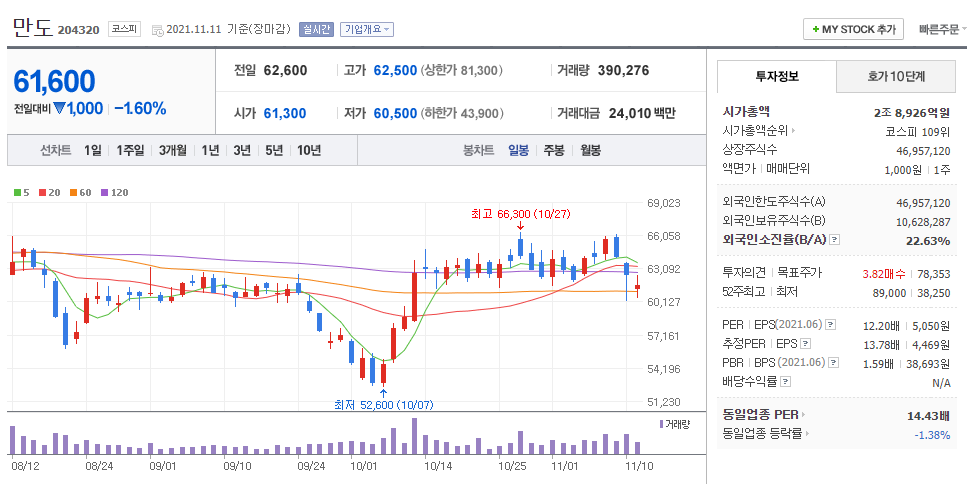Click the stock name 만도
The image size is (975, 484).
click(32, 28)
